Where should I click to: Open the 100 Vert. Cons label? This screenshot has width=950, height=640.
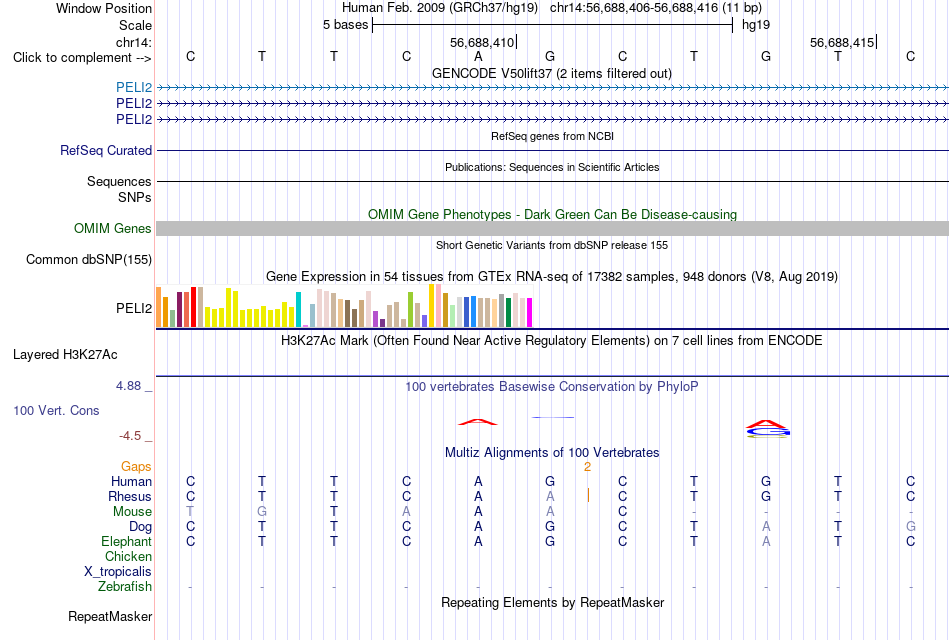56,410
